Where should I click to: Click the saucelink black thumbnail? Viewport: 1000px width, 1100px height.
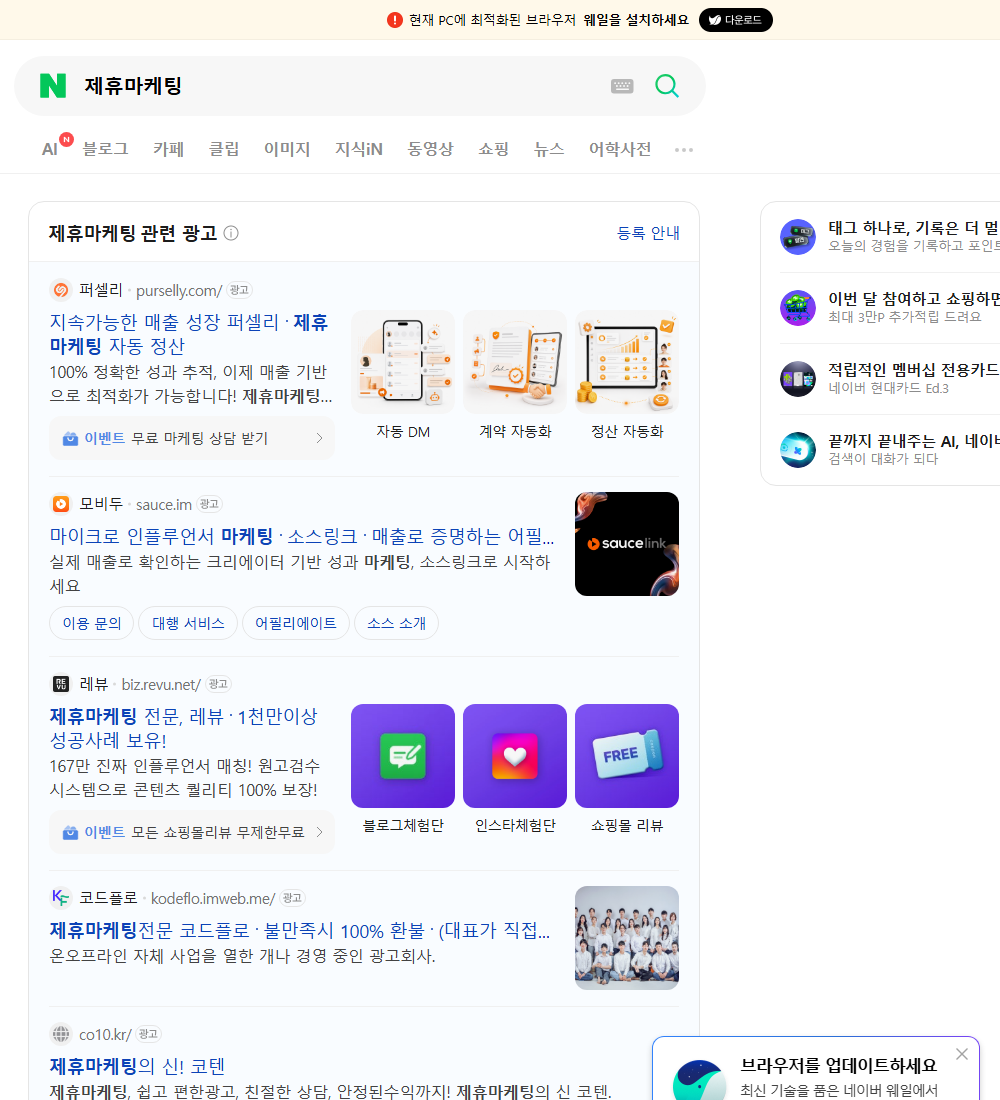(x=627, y=544)
